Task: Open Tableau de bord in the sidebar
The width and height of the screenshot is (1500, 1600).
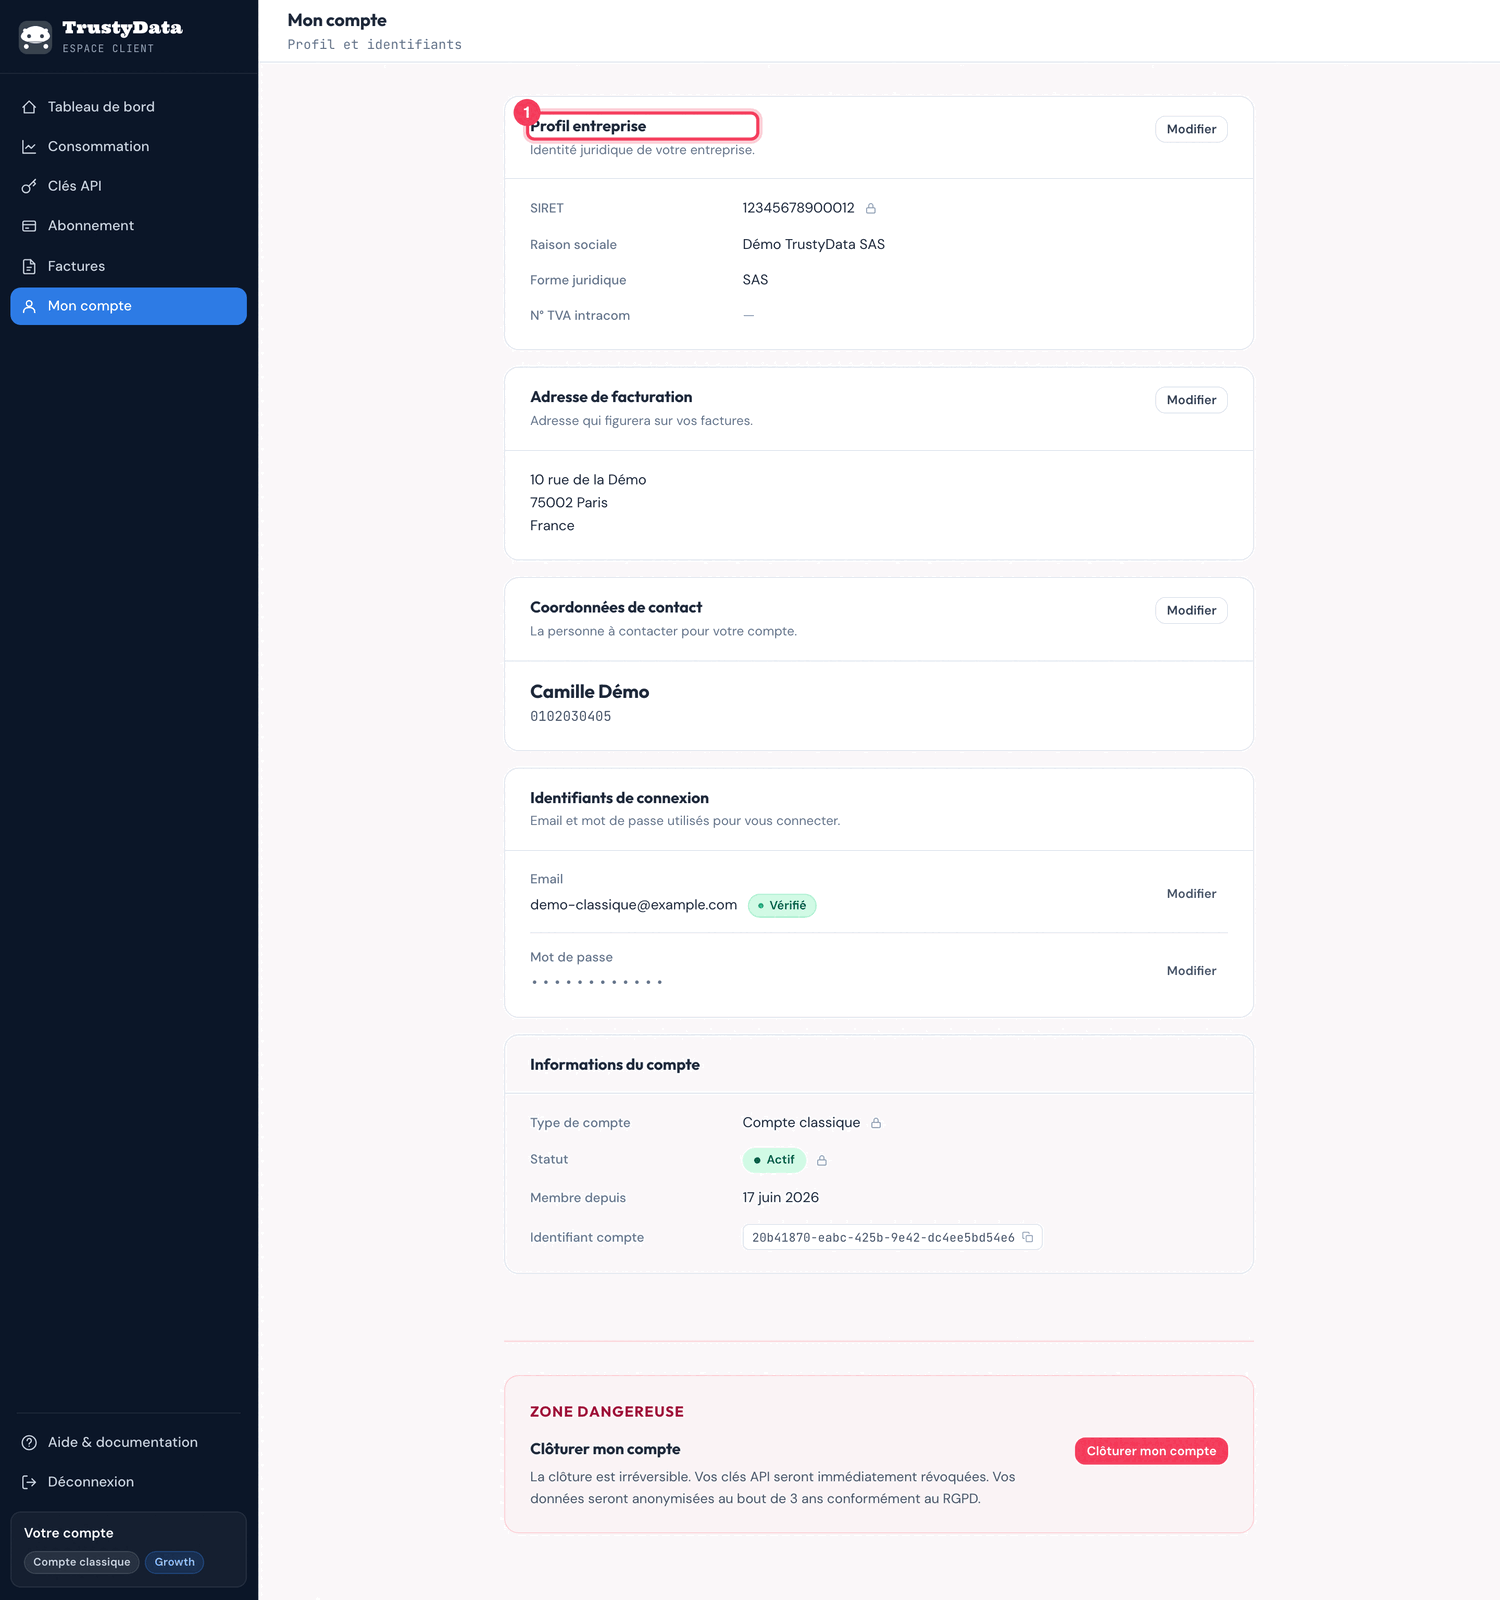Action: (128, 107)
